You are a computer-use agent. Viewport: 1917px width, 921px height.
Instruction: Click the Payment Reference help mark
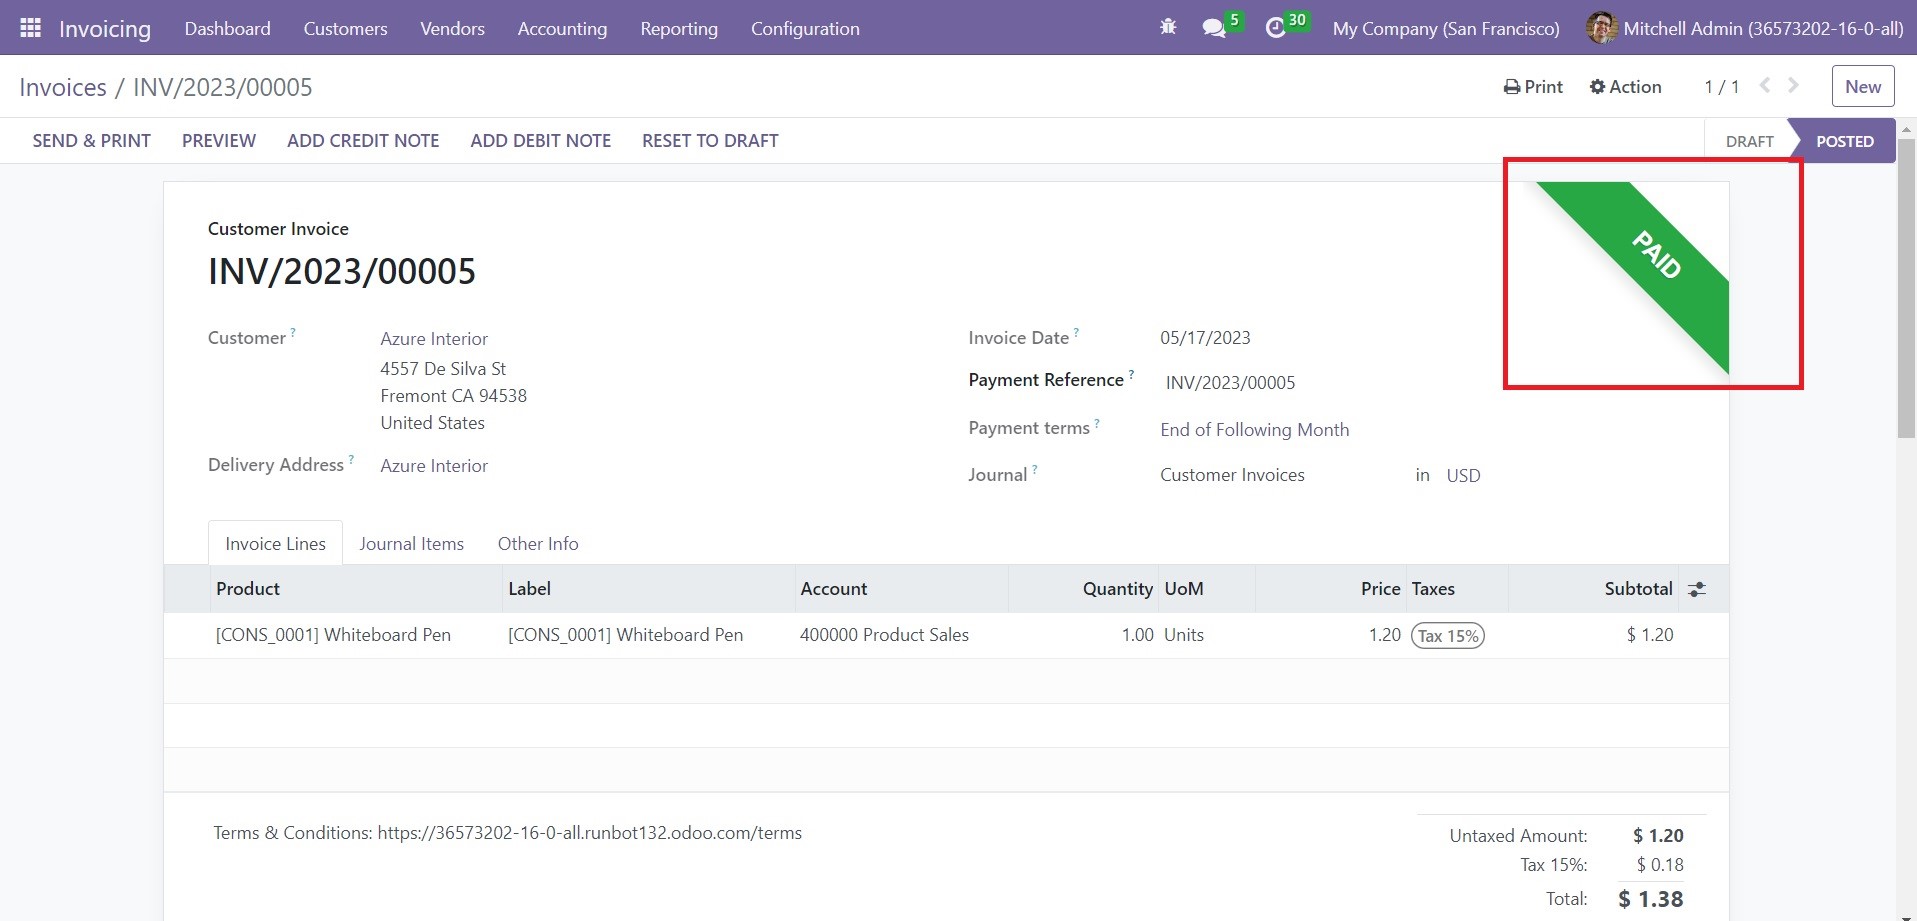pos(1131,375)
